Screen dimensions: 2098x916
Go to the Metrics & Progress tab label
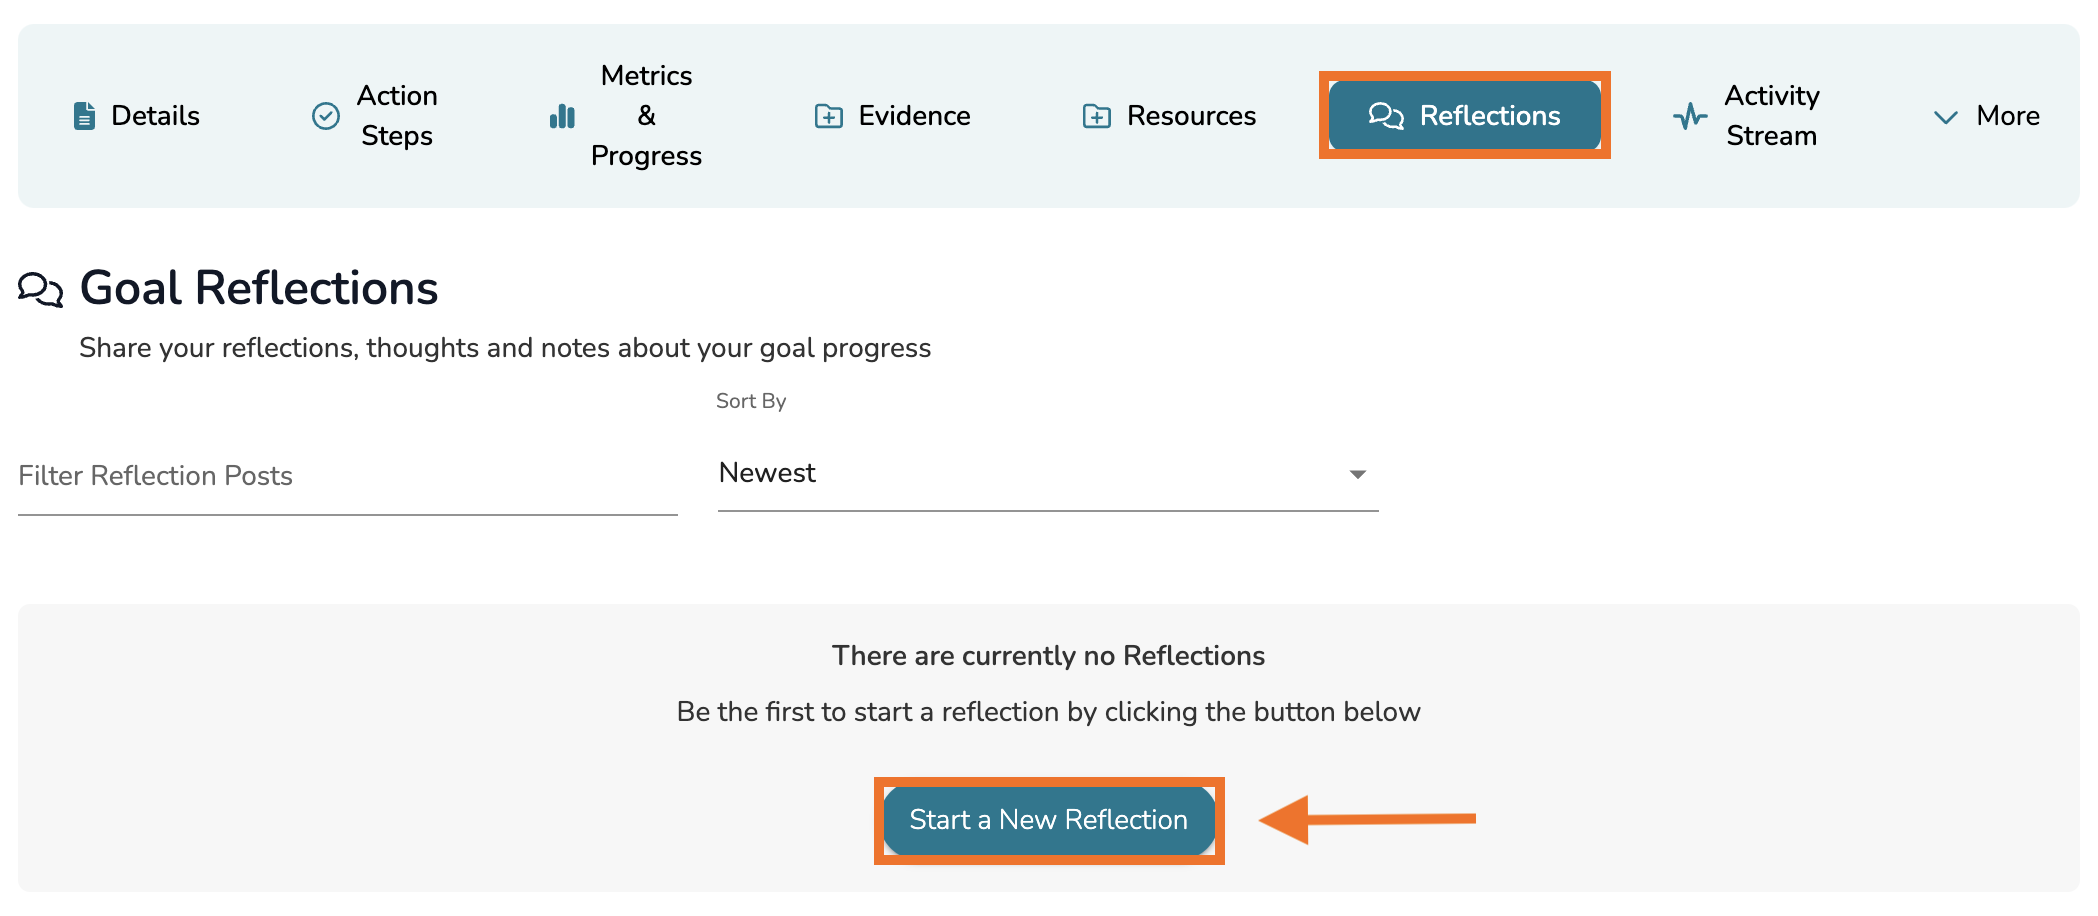pyautogui.click(x=646, y=116)
